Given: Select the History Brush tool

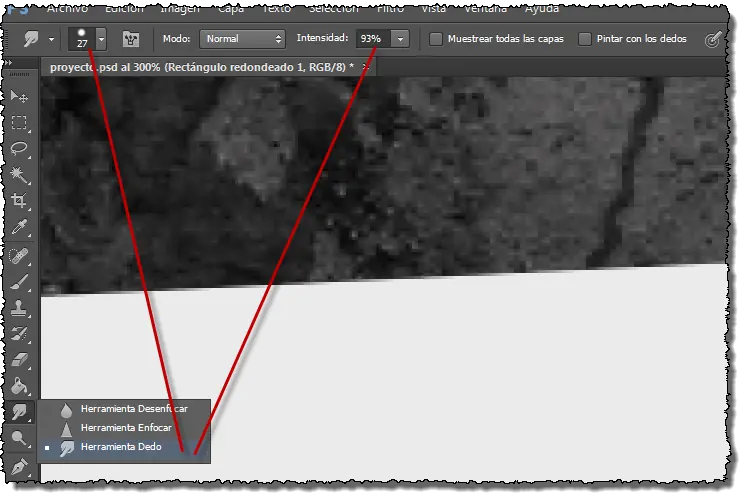Looking at the screenshot, I should pyautogui.click(x=19, y=334).
